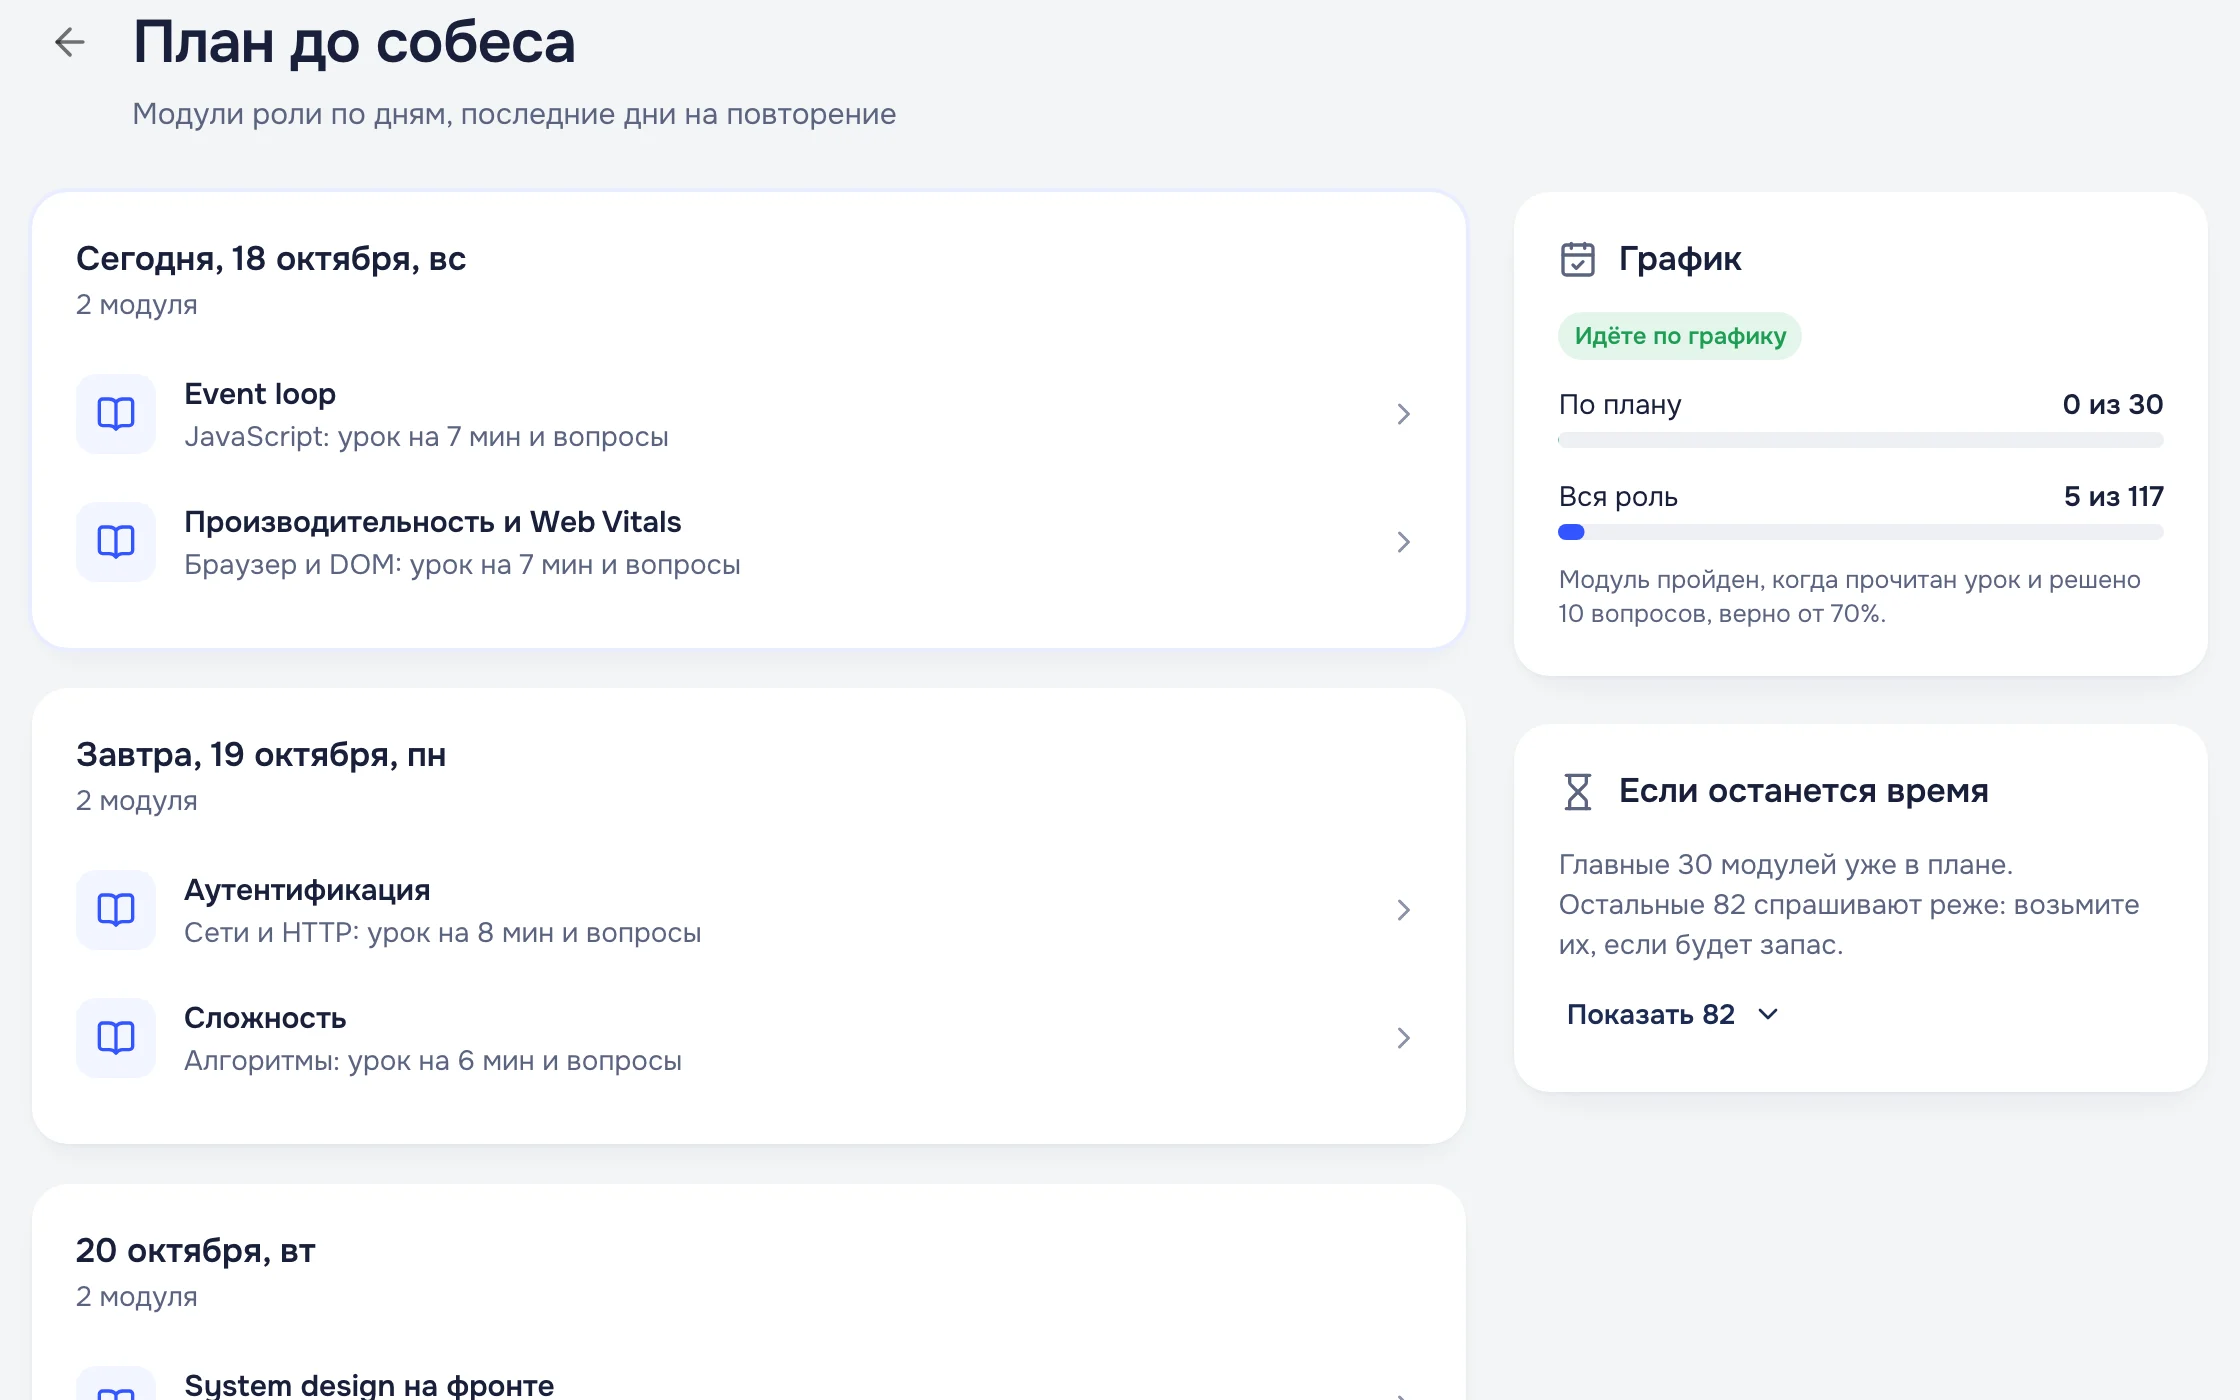Click the book icon beside Event loop
Image resolution: width=2240 pixels, height=1400 pixels.
tap(116, 414)
